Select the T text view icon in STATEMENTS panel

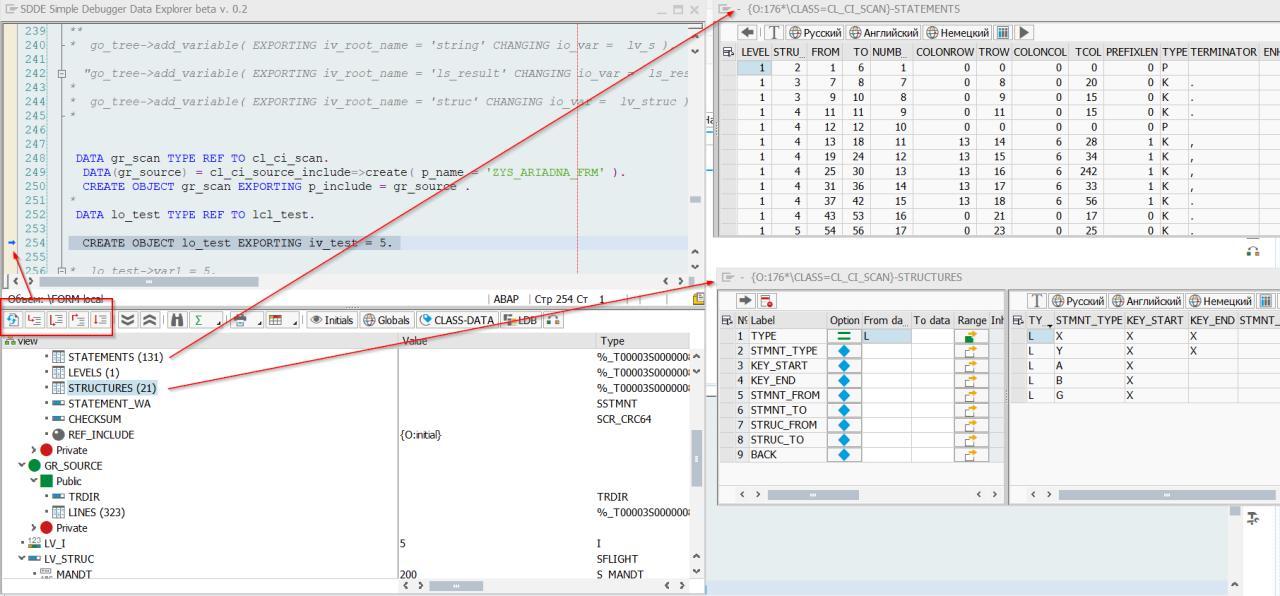tap(774, 31)
